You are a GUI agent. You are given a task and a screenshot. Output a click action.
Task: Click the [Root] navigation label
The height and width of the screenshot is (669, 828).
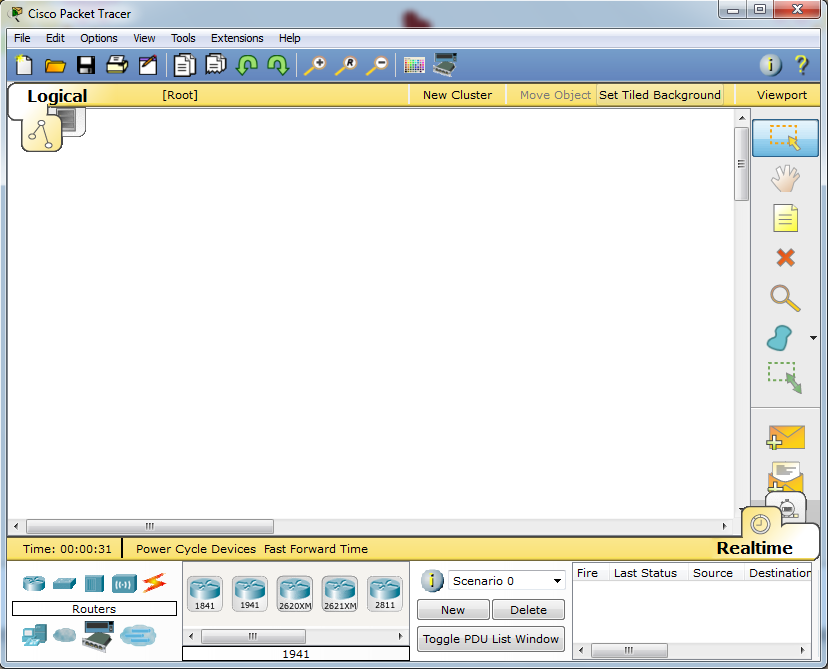click(180, 95)
